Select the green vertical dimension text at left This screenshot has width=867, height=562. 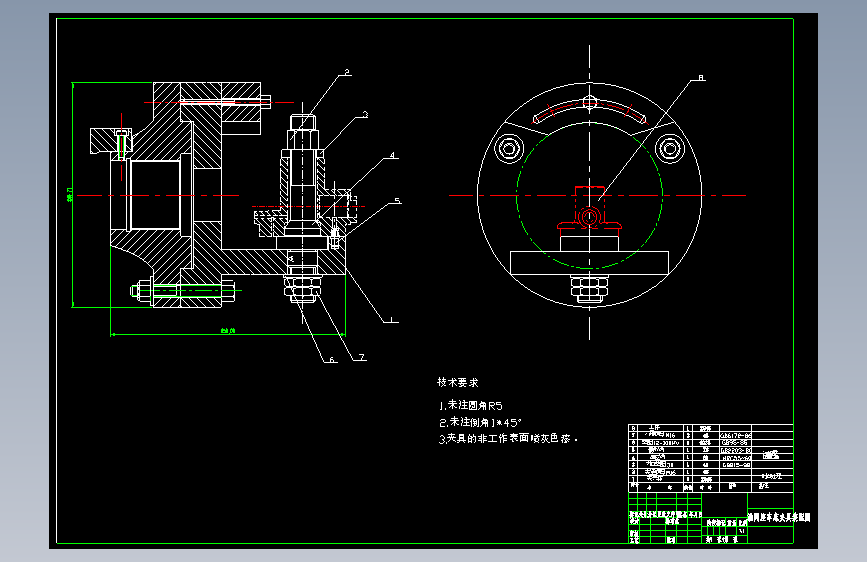pyautogui.click(x=70, y=195)
